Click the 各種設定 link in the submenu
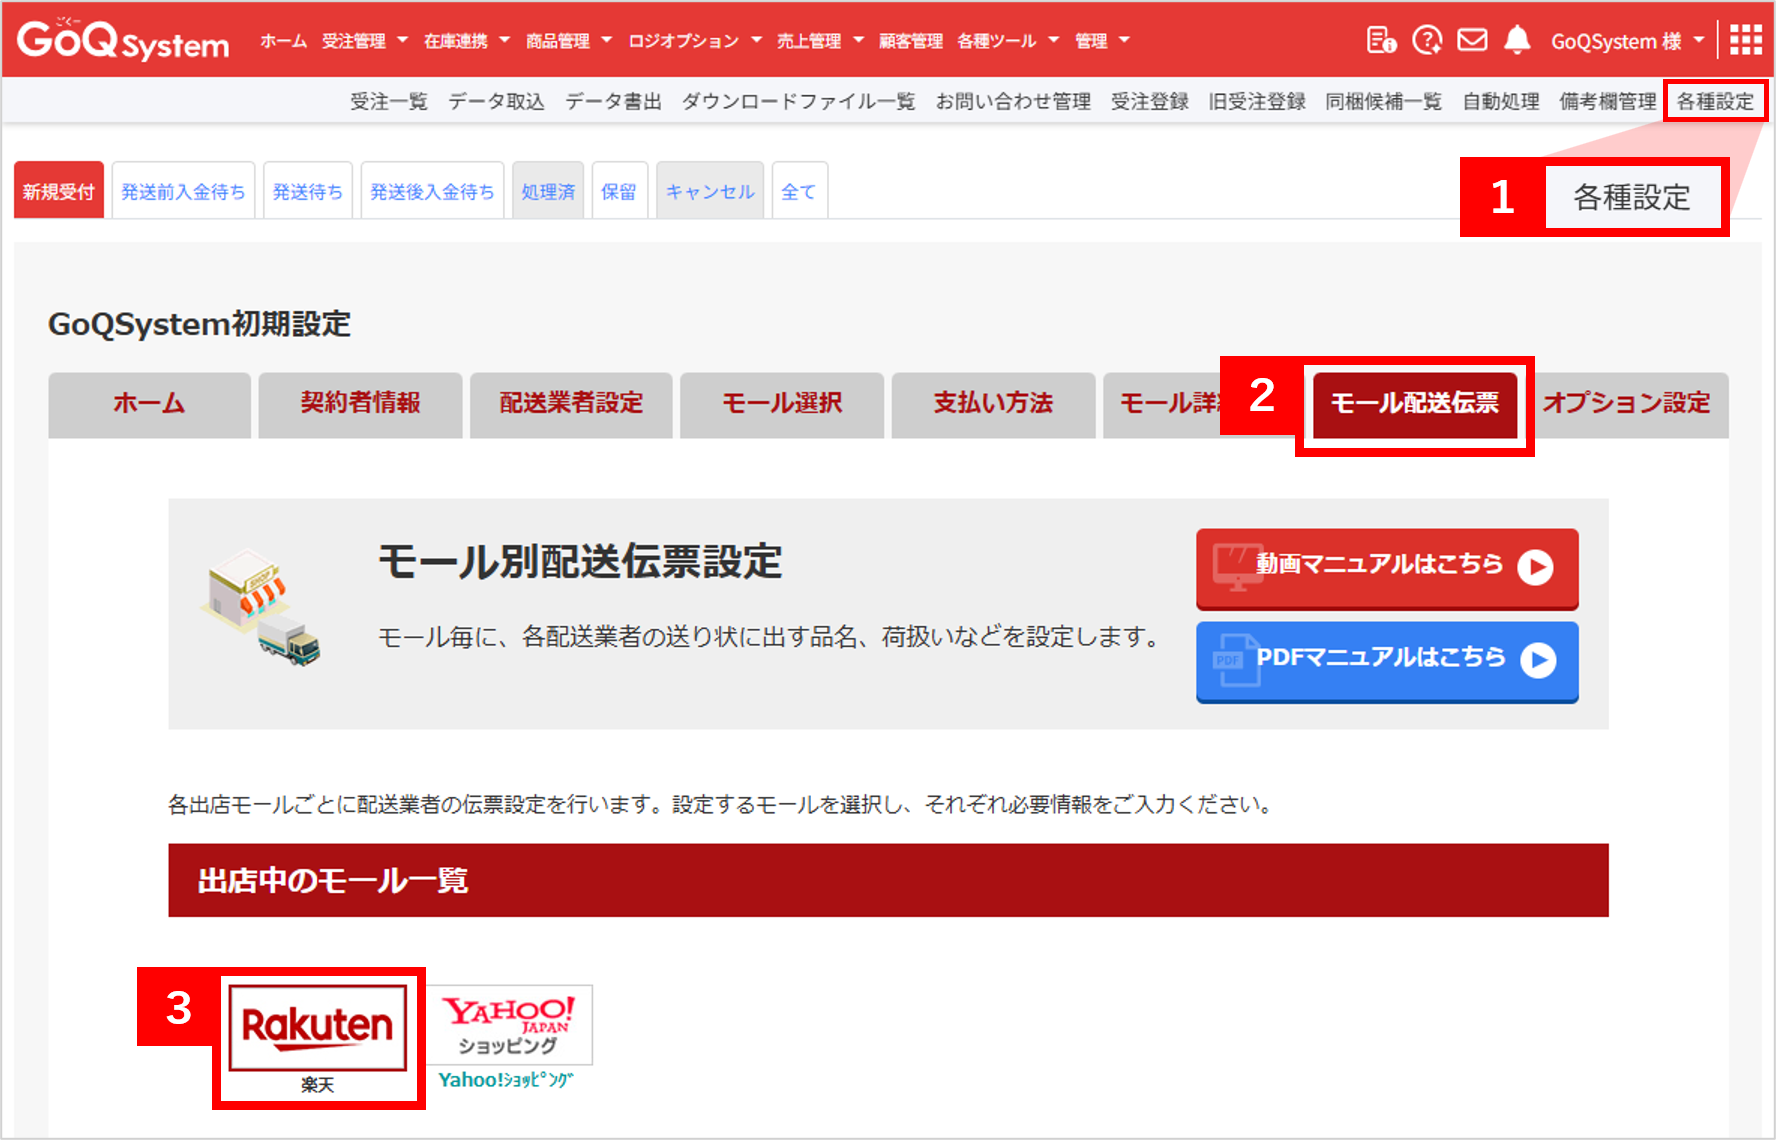 [1715, 100]
